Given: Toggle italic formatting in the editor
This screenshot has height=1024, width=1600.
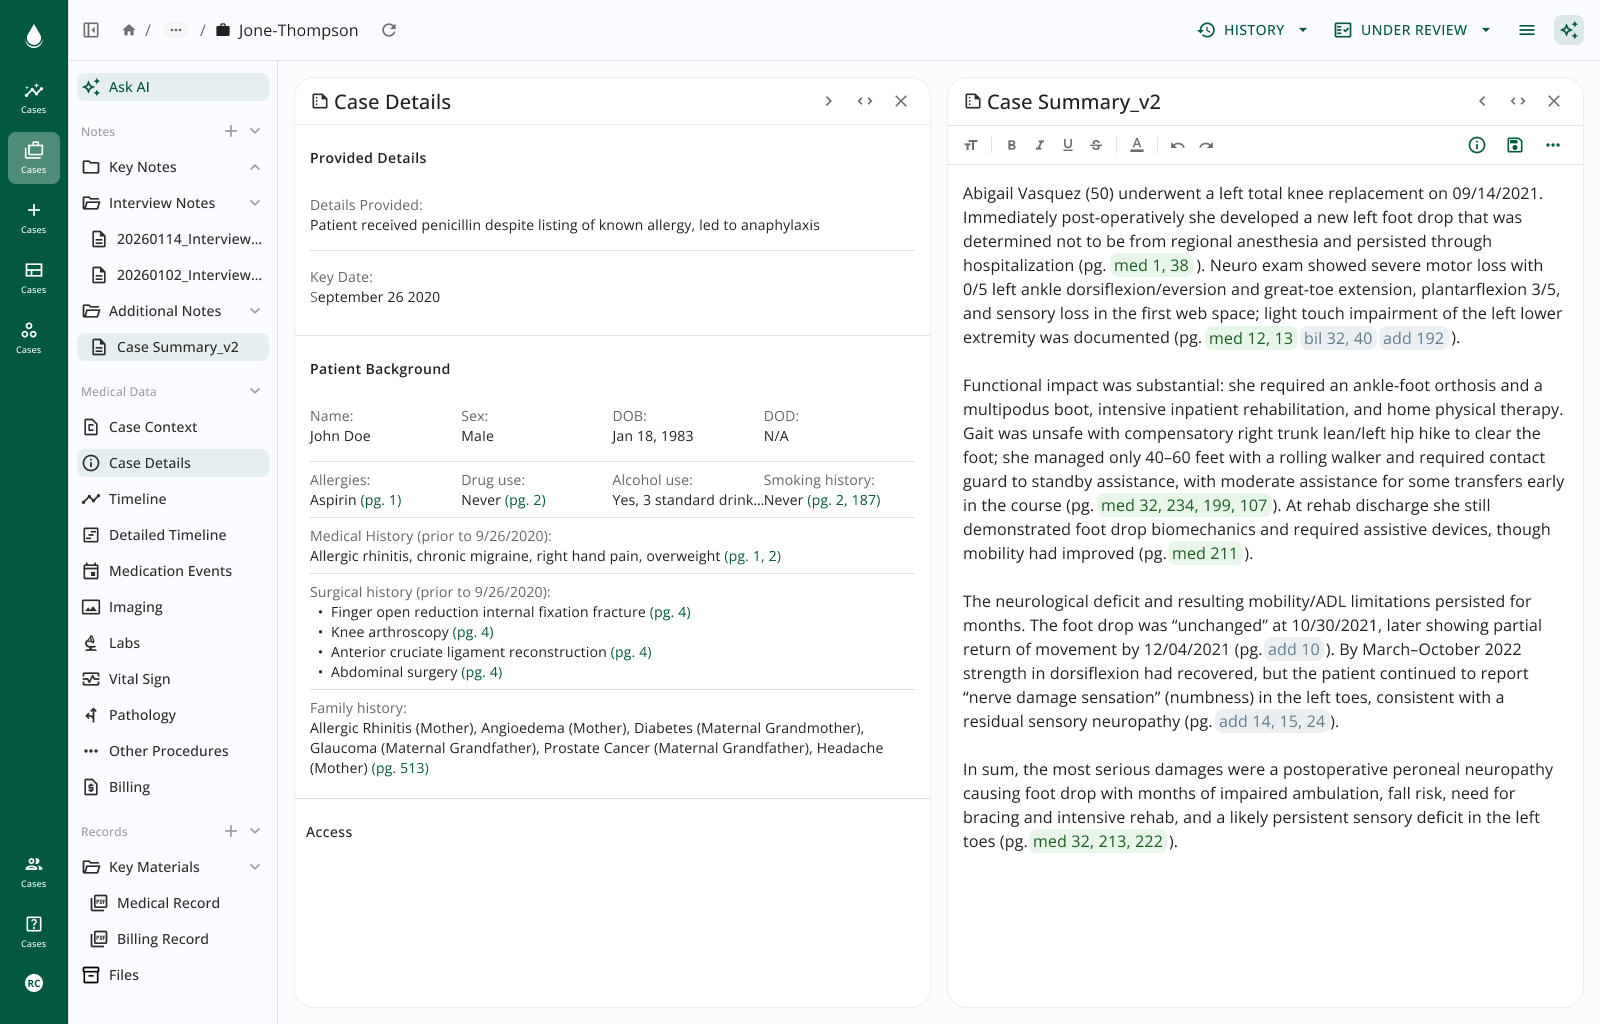Looking at the screenshot, I should click(1039, 145).
